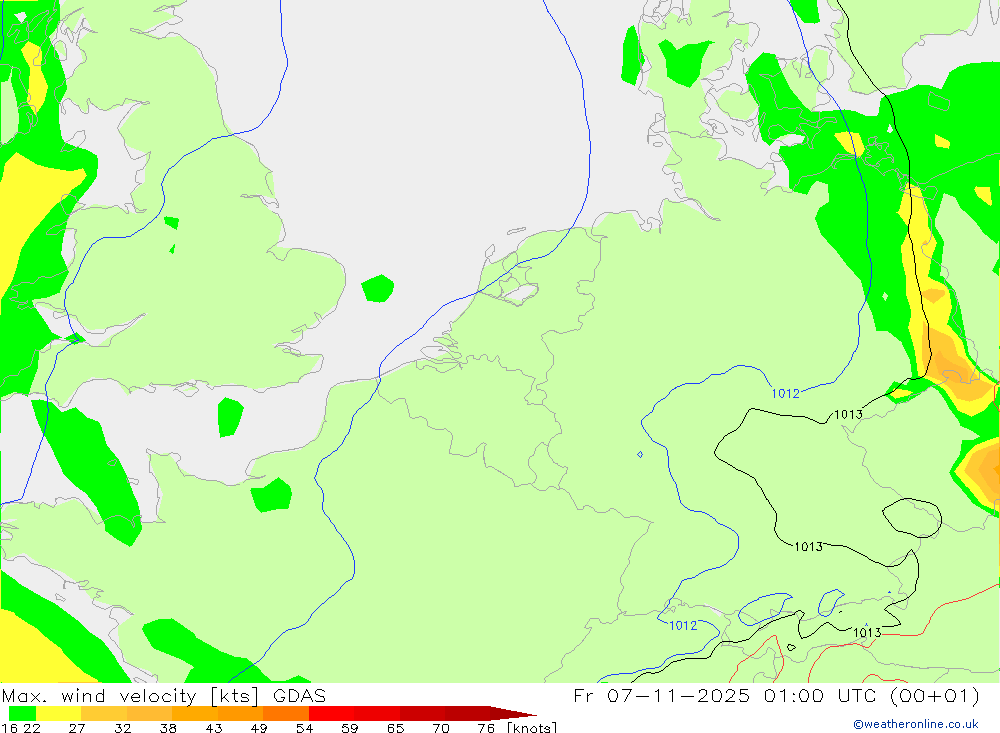Click the legend value '43'
Screen dimensions: 1000x733
point(214,728)
